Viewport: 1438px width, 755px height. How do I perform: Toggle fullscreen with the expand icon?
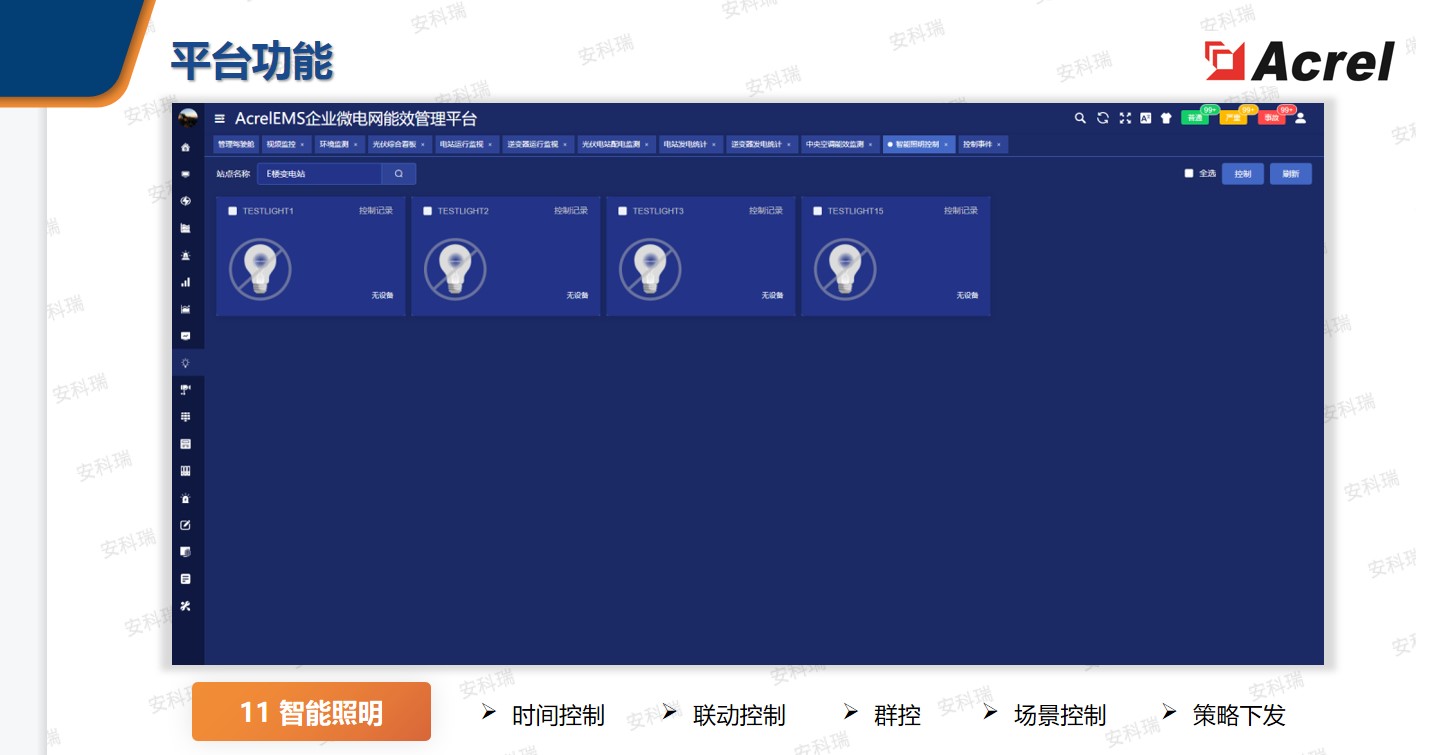(1125, 118)
